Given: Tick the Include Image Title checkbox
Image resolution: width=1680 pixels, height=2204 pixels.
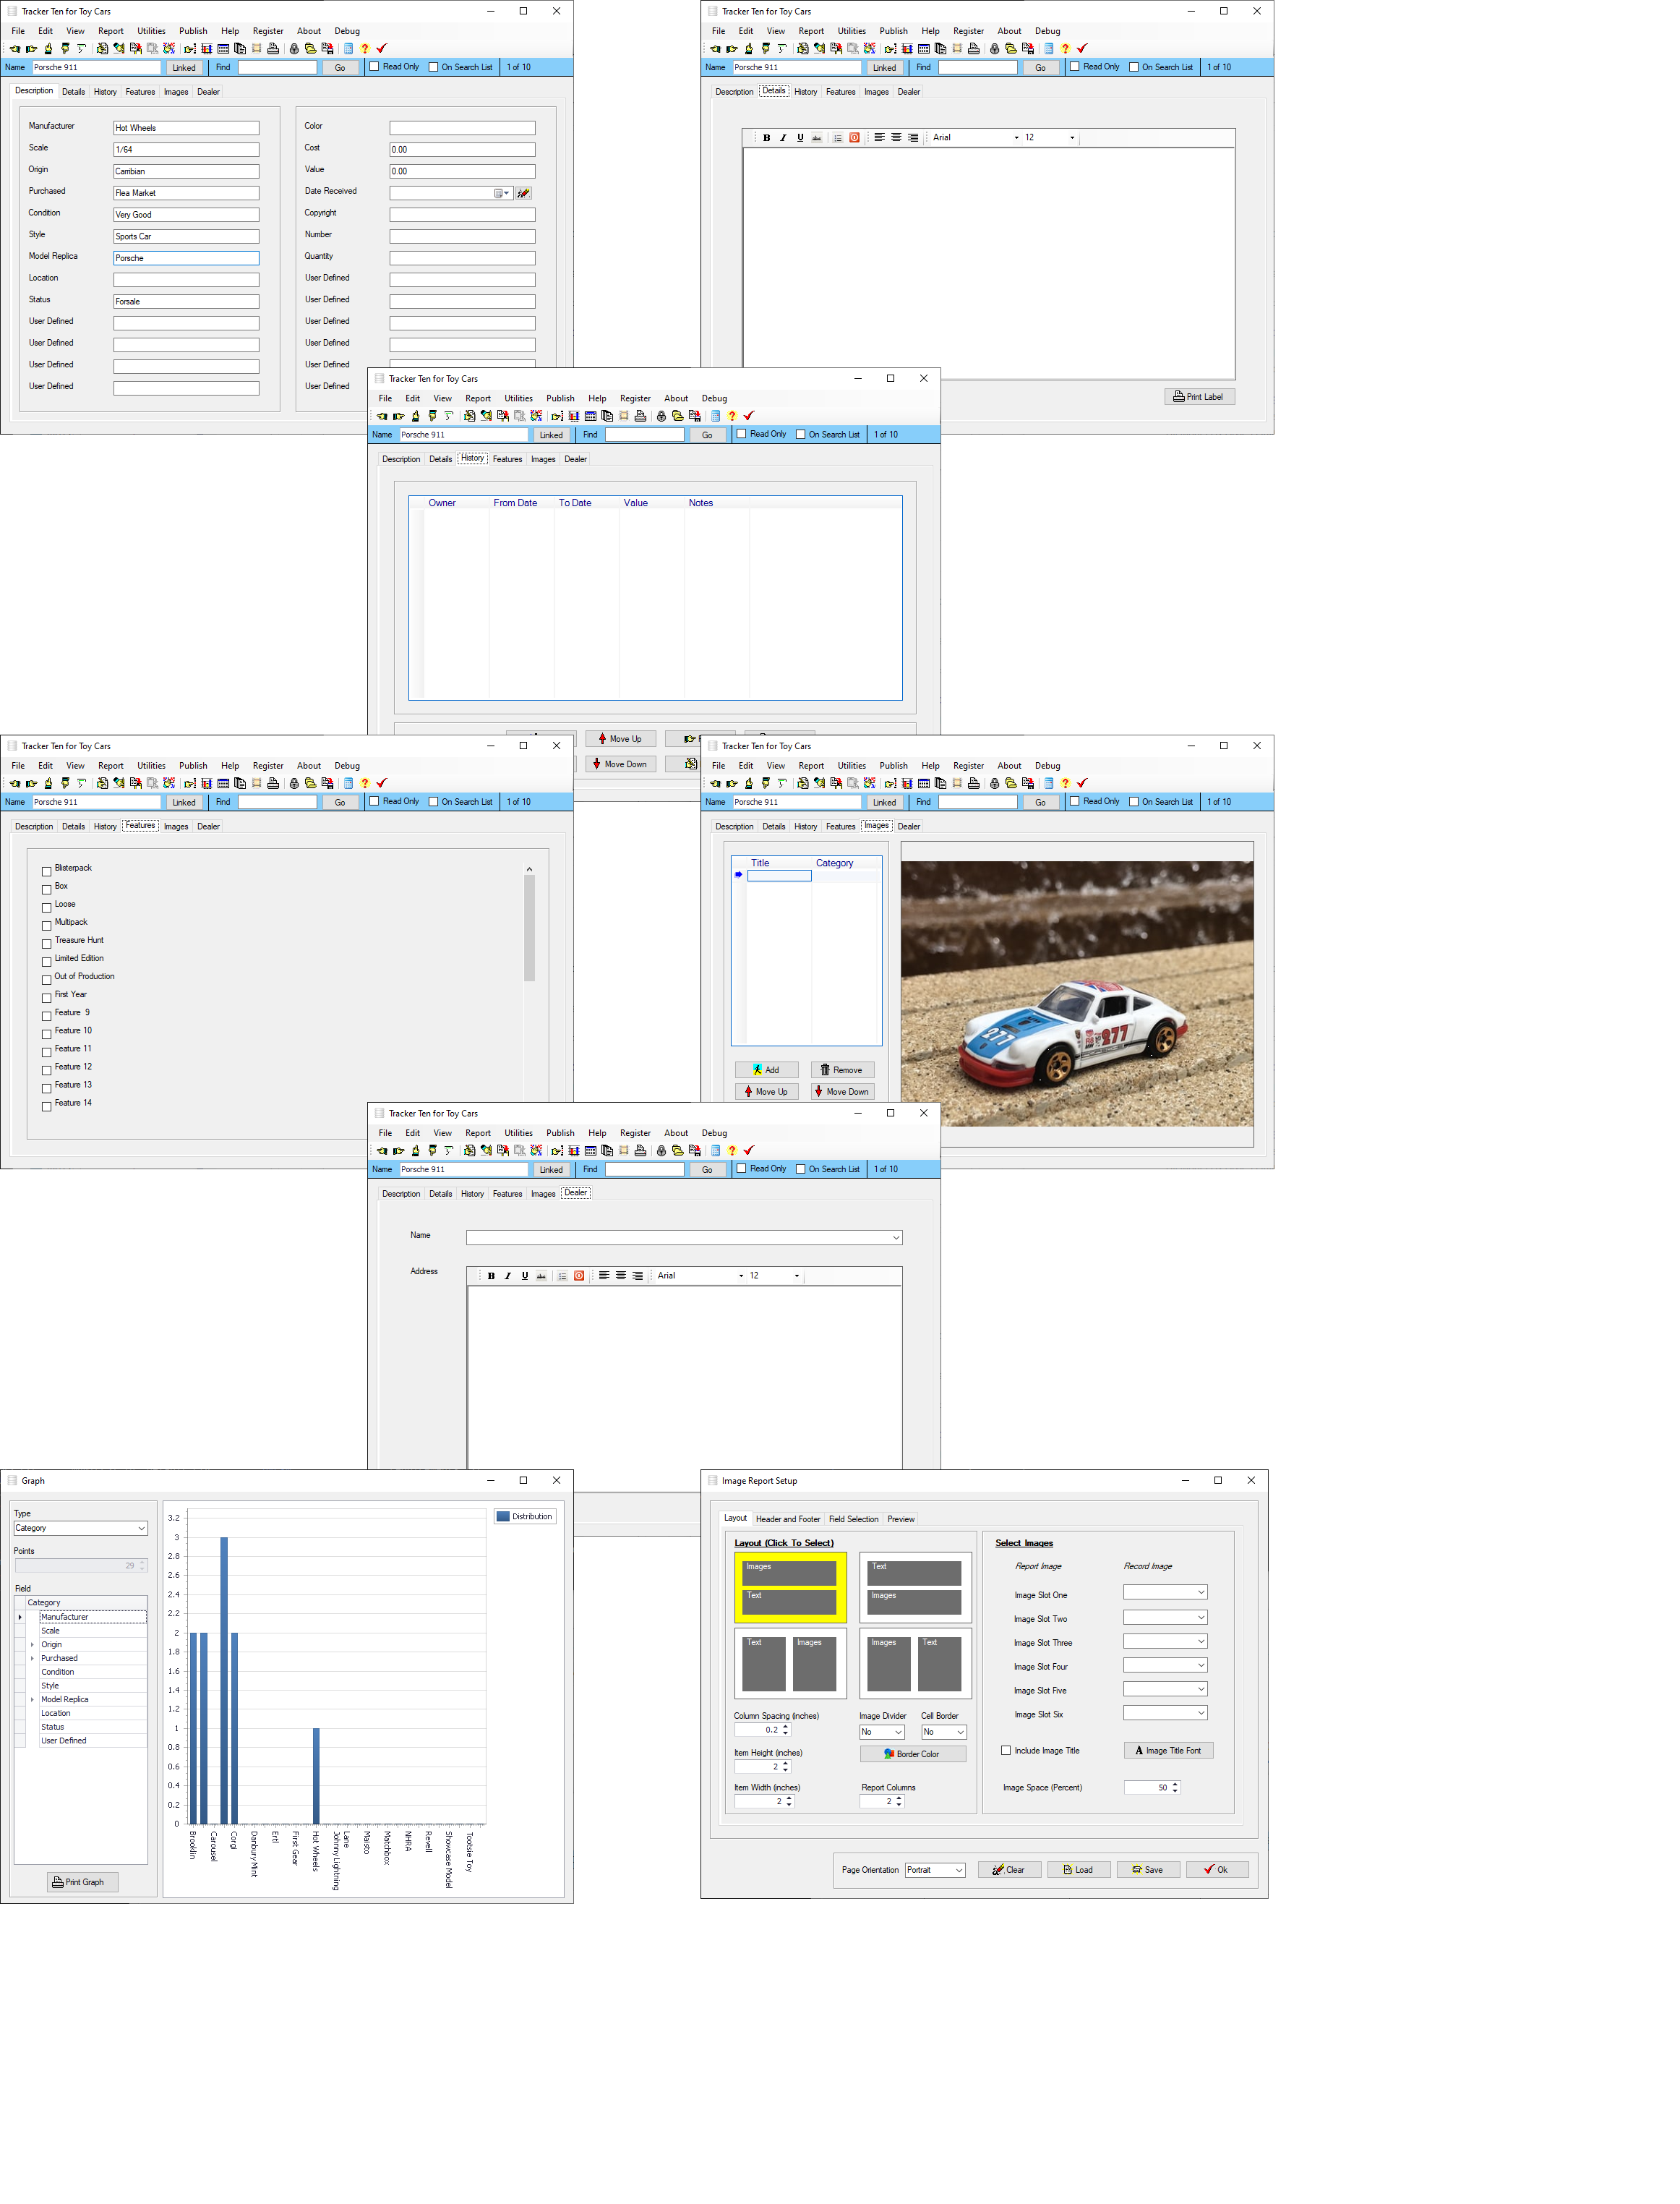Looking at the screenshot, I should (x=1006, y=1750).
